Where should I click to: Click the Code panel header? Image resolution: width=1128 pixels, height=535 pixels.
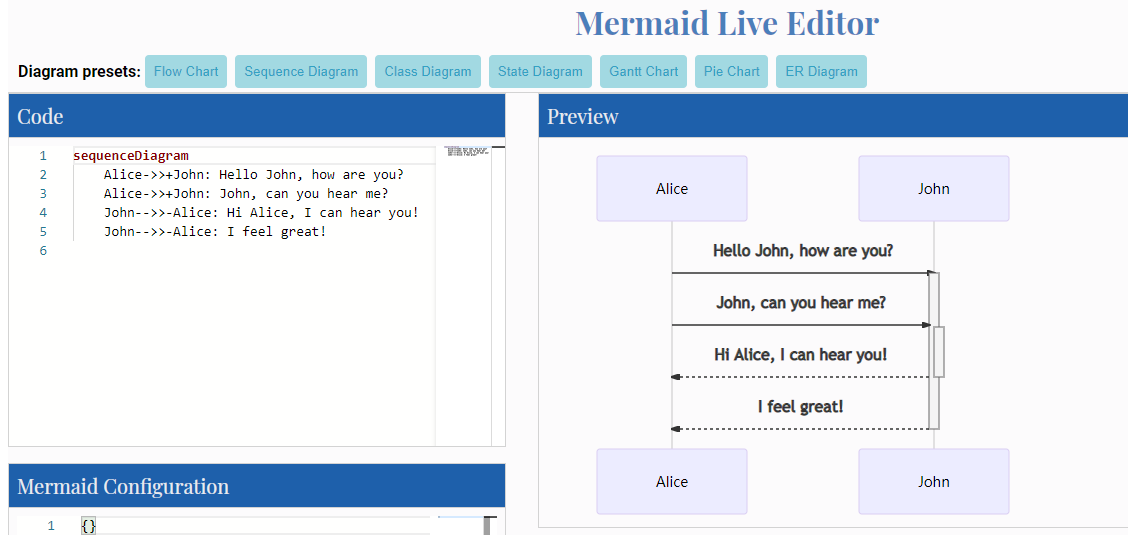(256, 116)
